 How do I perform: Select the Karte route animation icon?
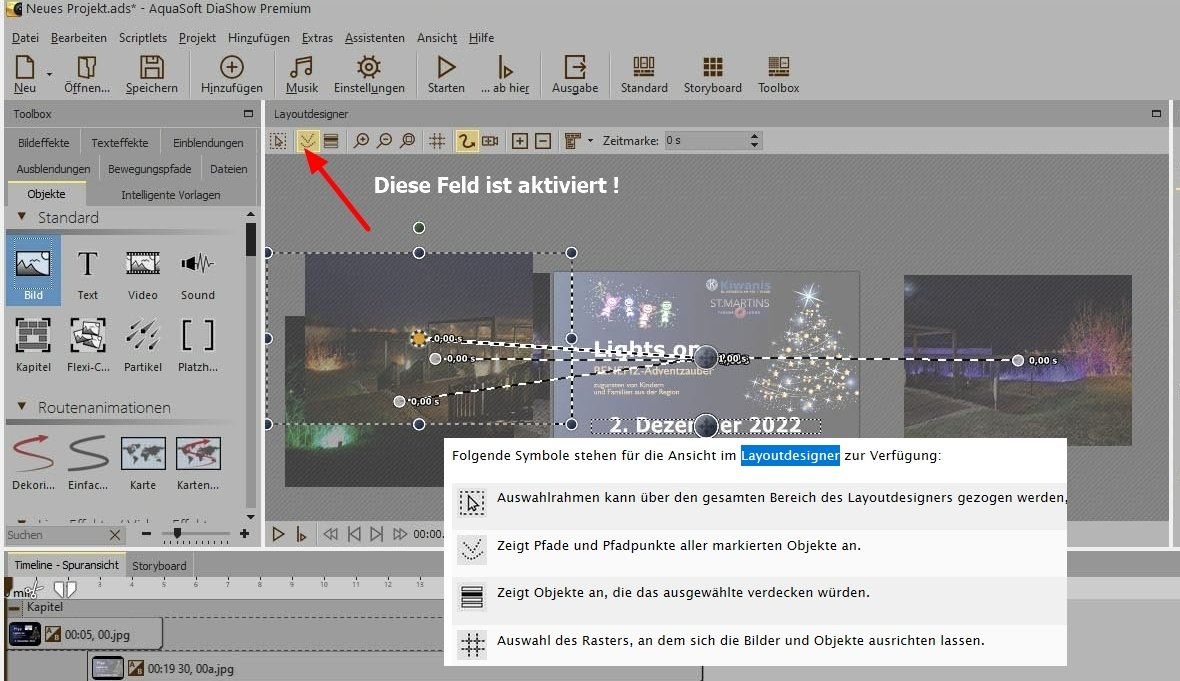click(x=143, y=461)
